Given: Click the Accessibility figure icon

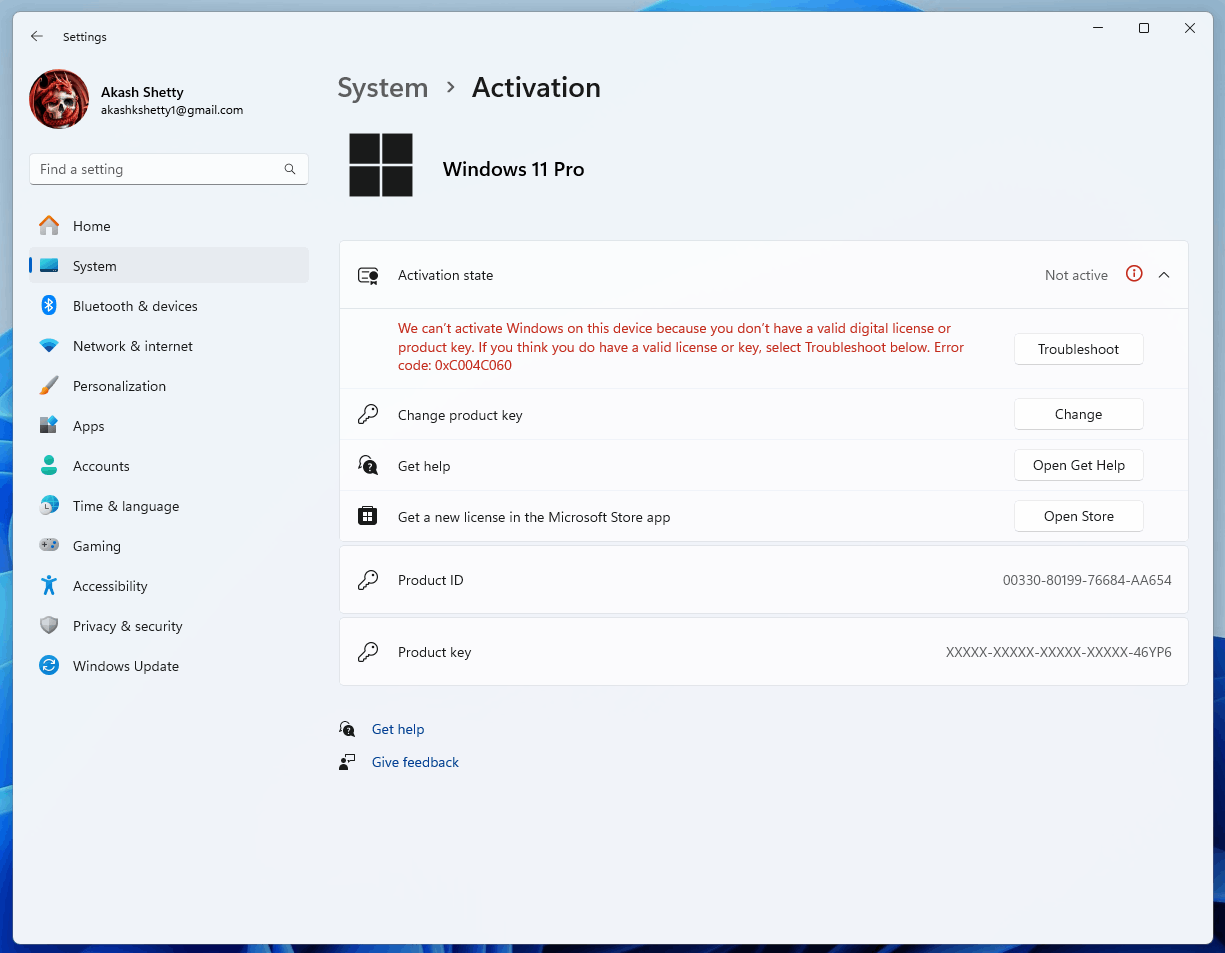Looking at the screenshot, I should tap(49, 586).
